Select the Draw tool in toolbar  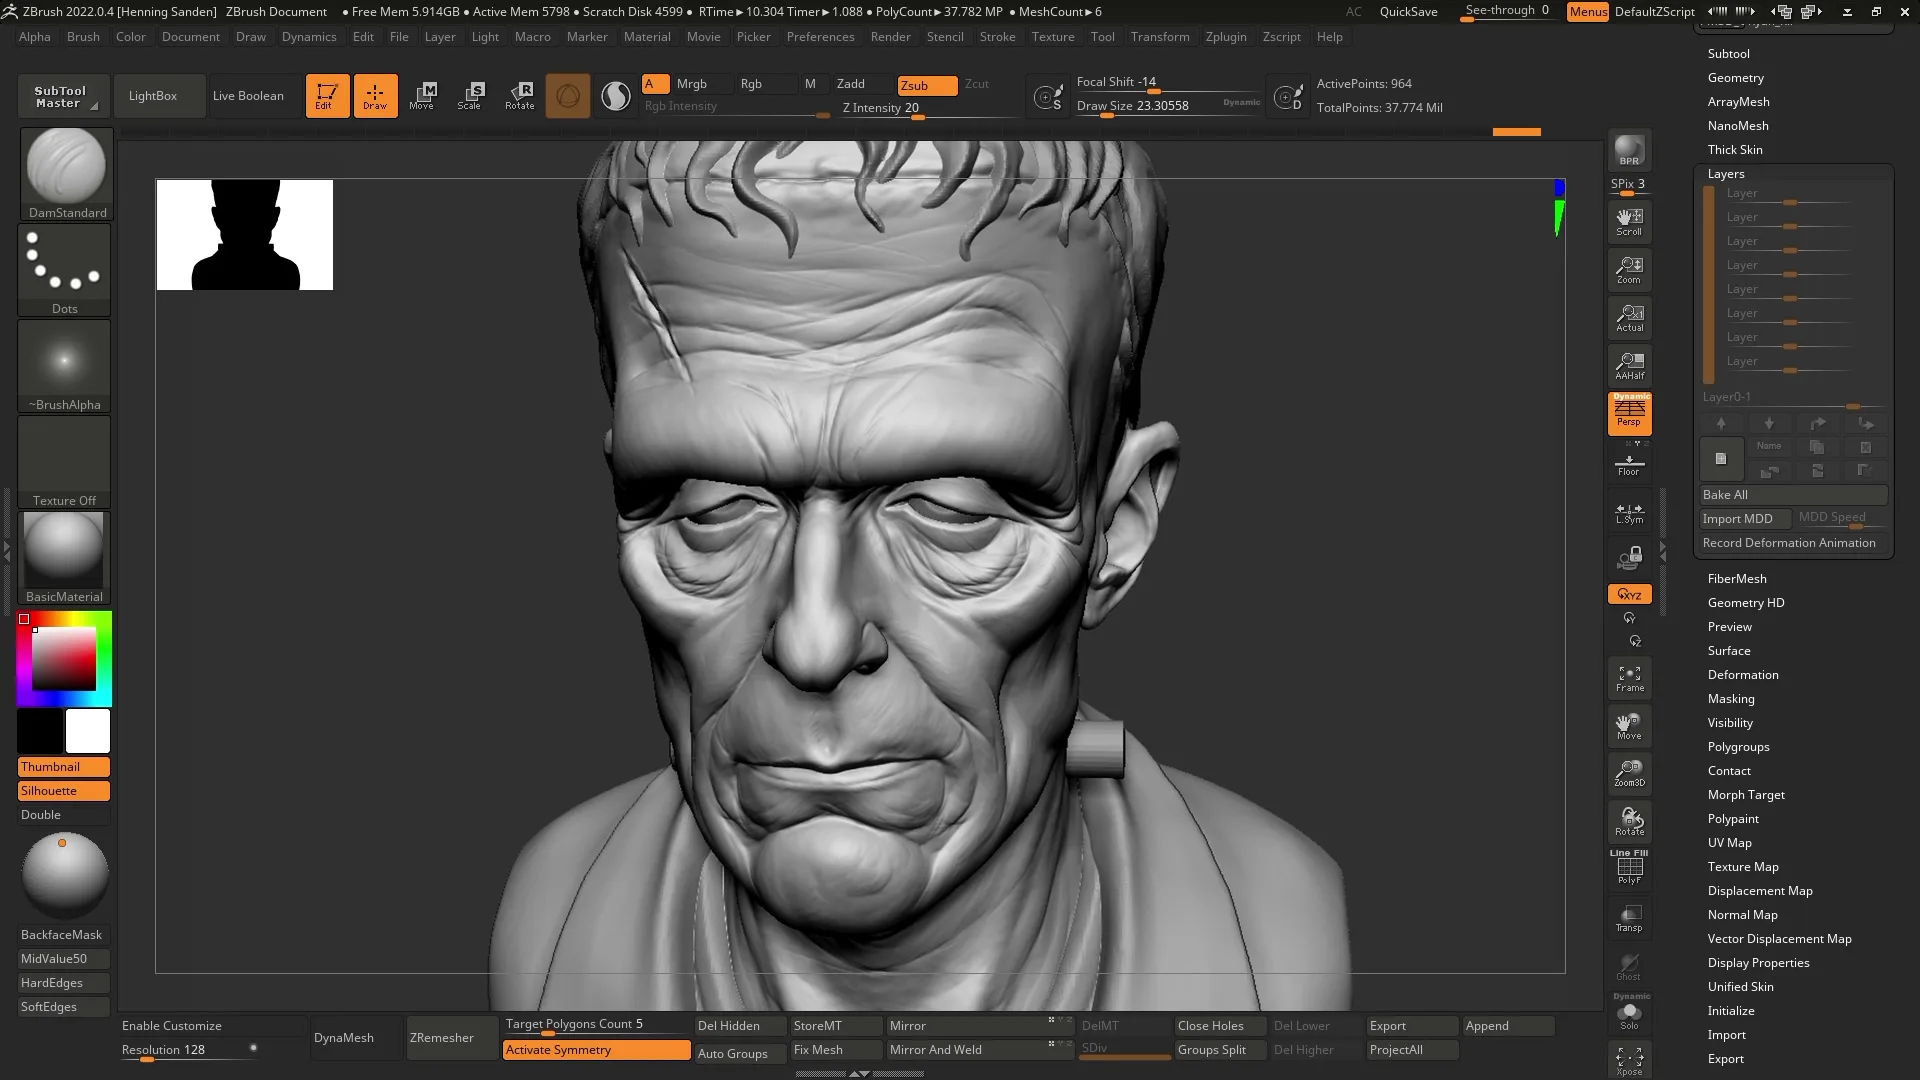[x=373, y=94]
